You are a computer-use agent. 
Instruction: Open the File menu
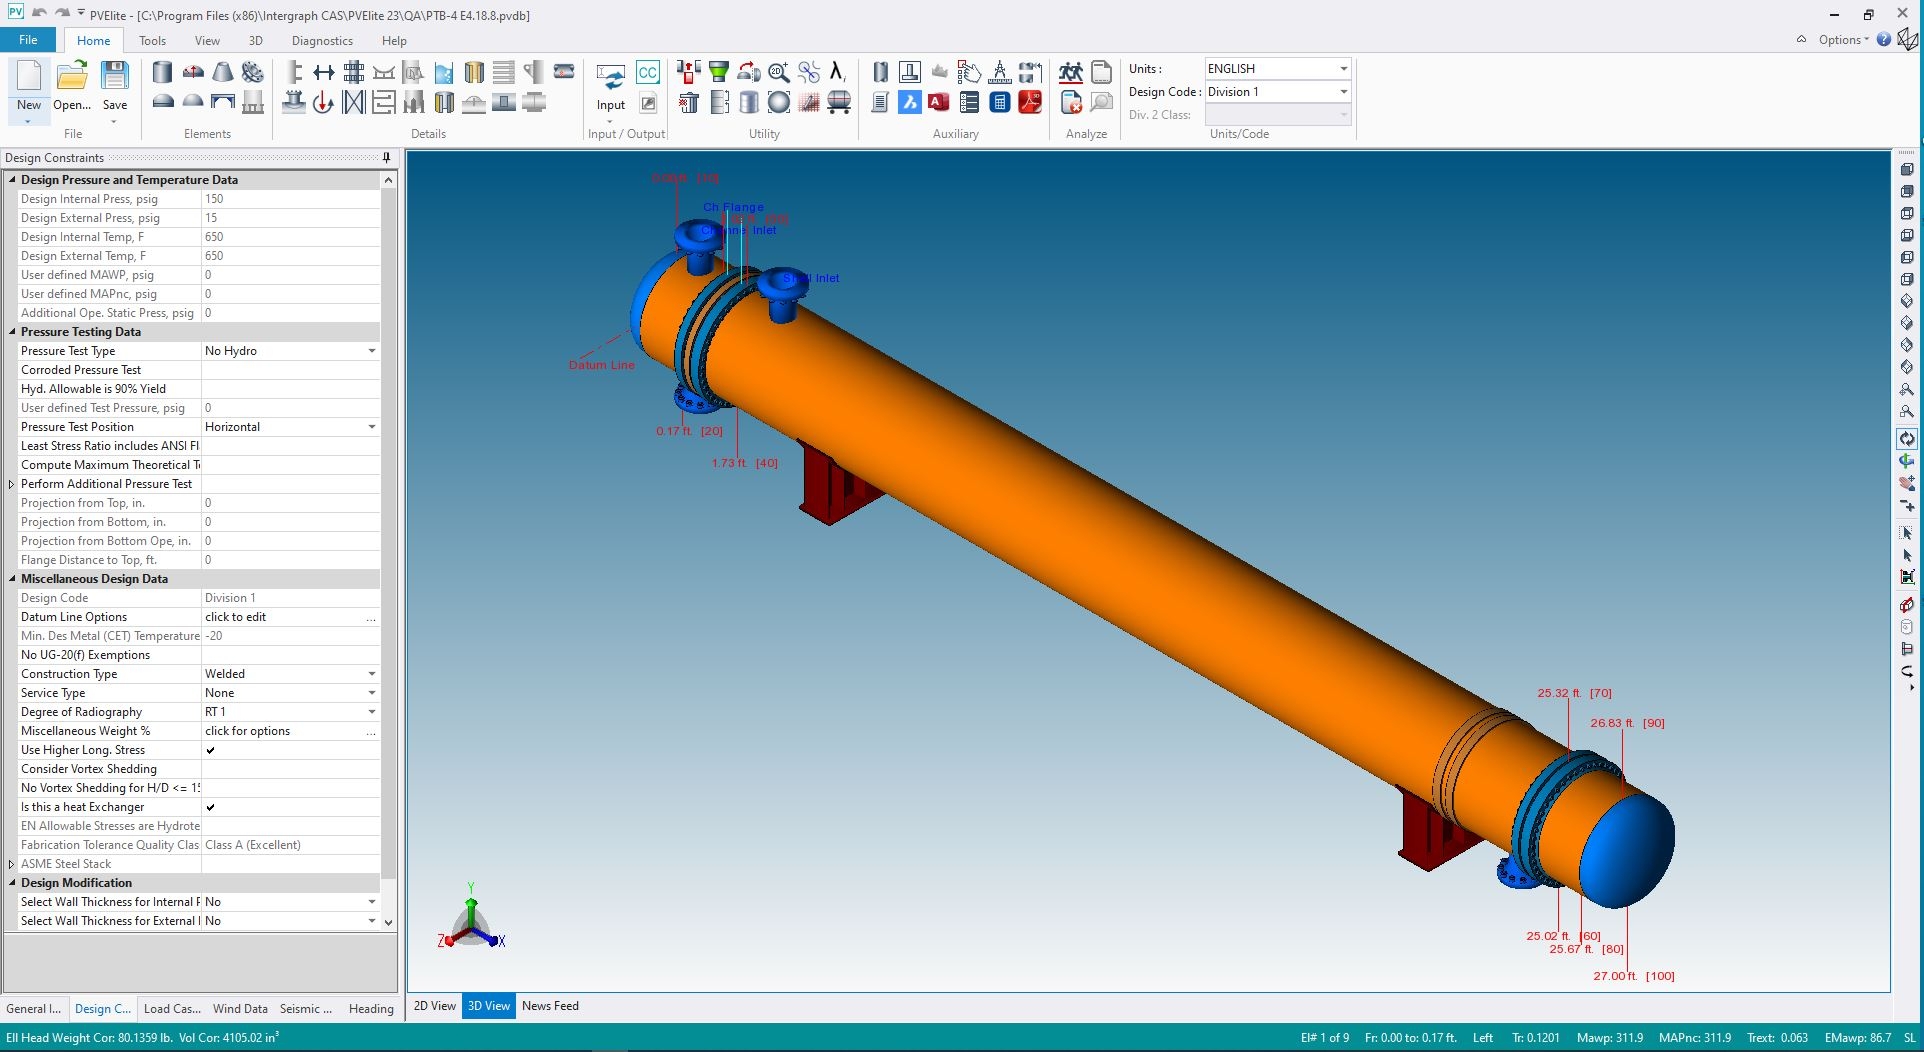28,40
